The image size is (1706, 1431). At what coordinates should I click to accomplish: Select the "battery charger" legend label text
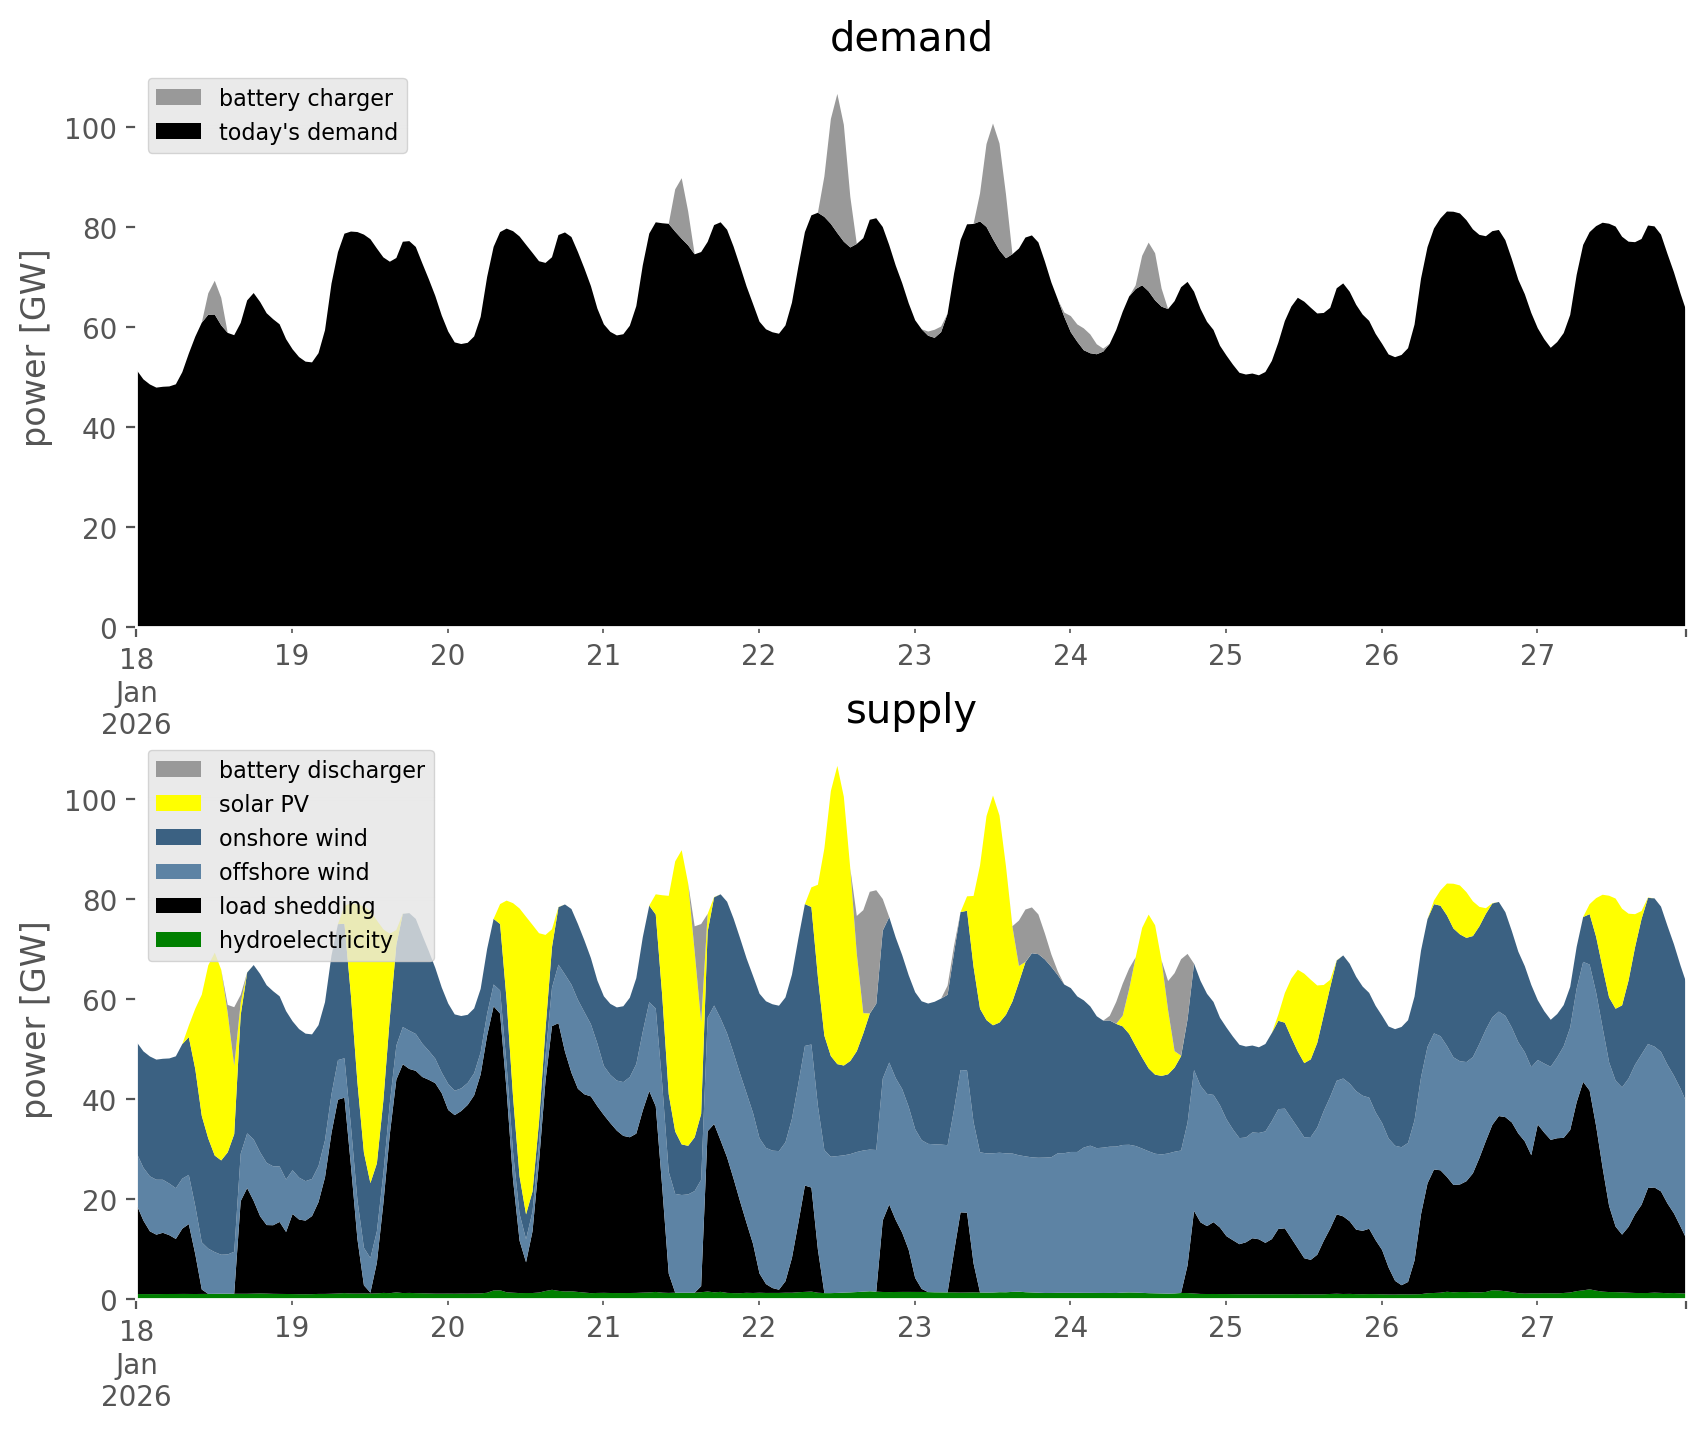coord(305,98)
